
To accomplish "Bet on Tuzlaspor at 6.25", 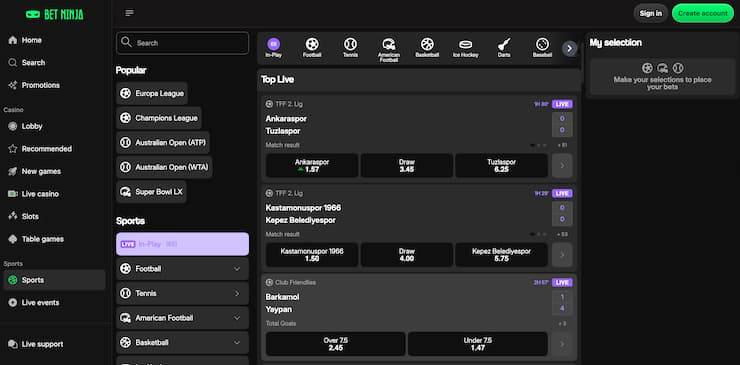I will pos(502,166).
